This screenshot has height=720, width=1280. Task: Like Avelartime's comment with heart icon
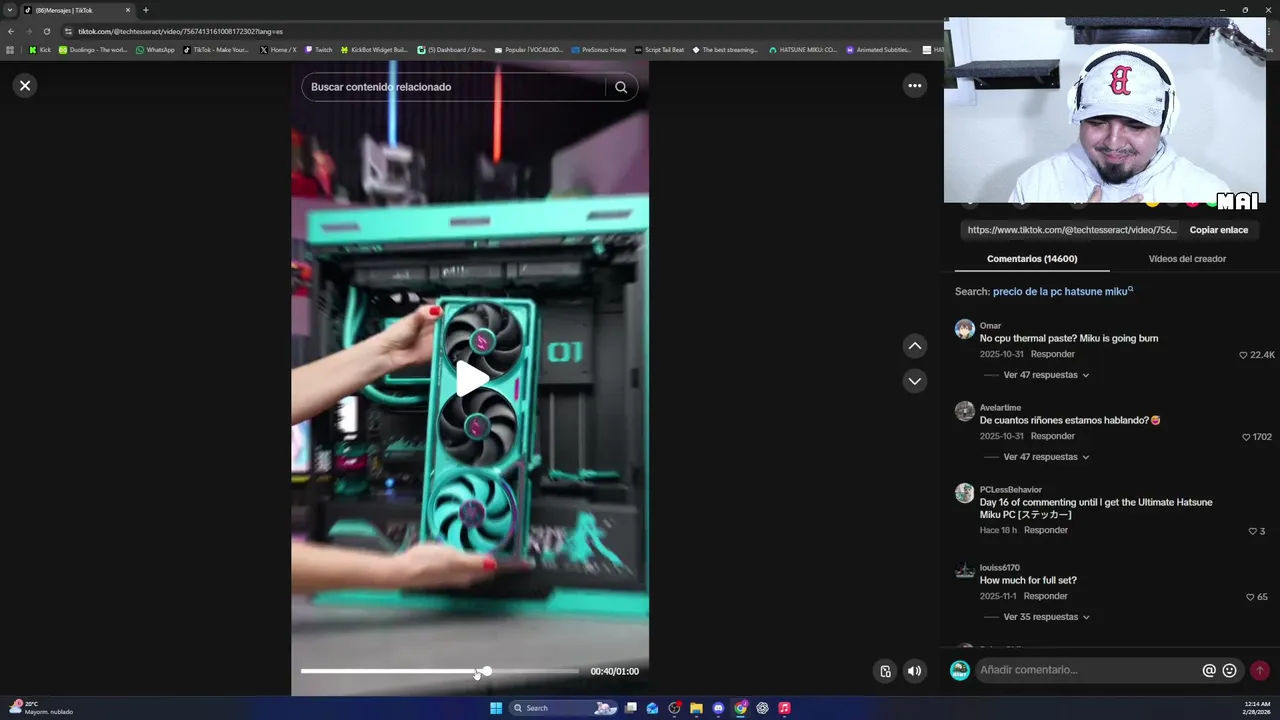point(1246,437)
